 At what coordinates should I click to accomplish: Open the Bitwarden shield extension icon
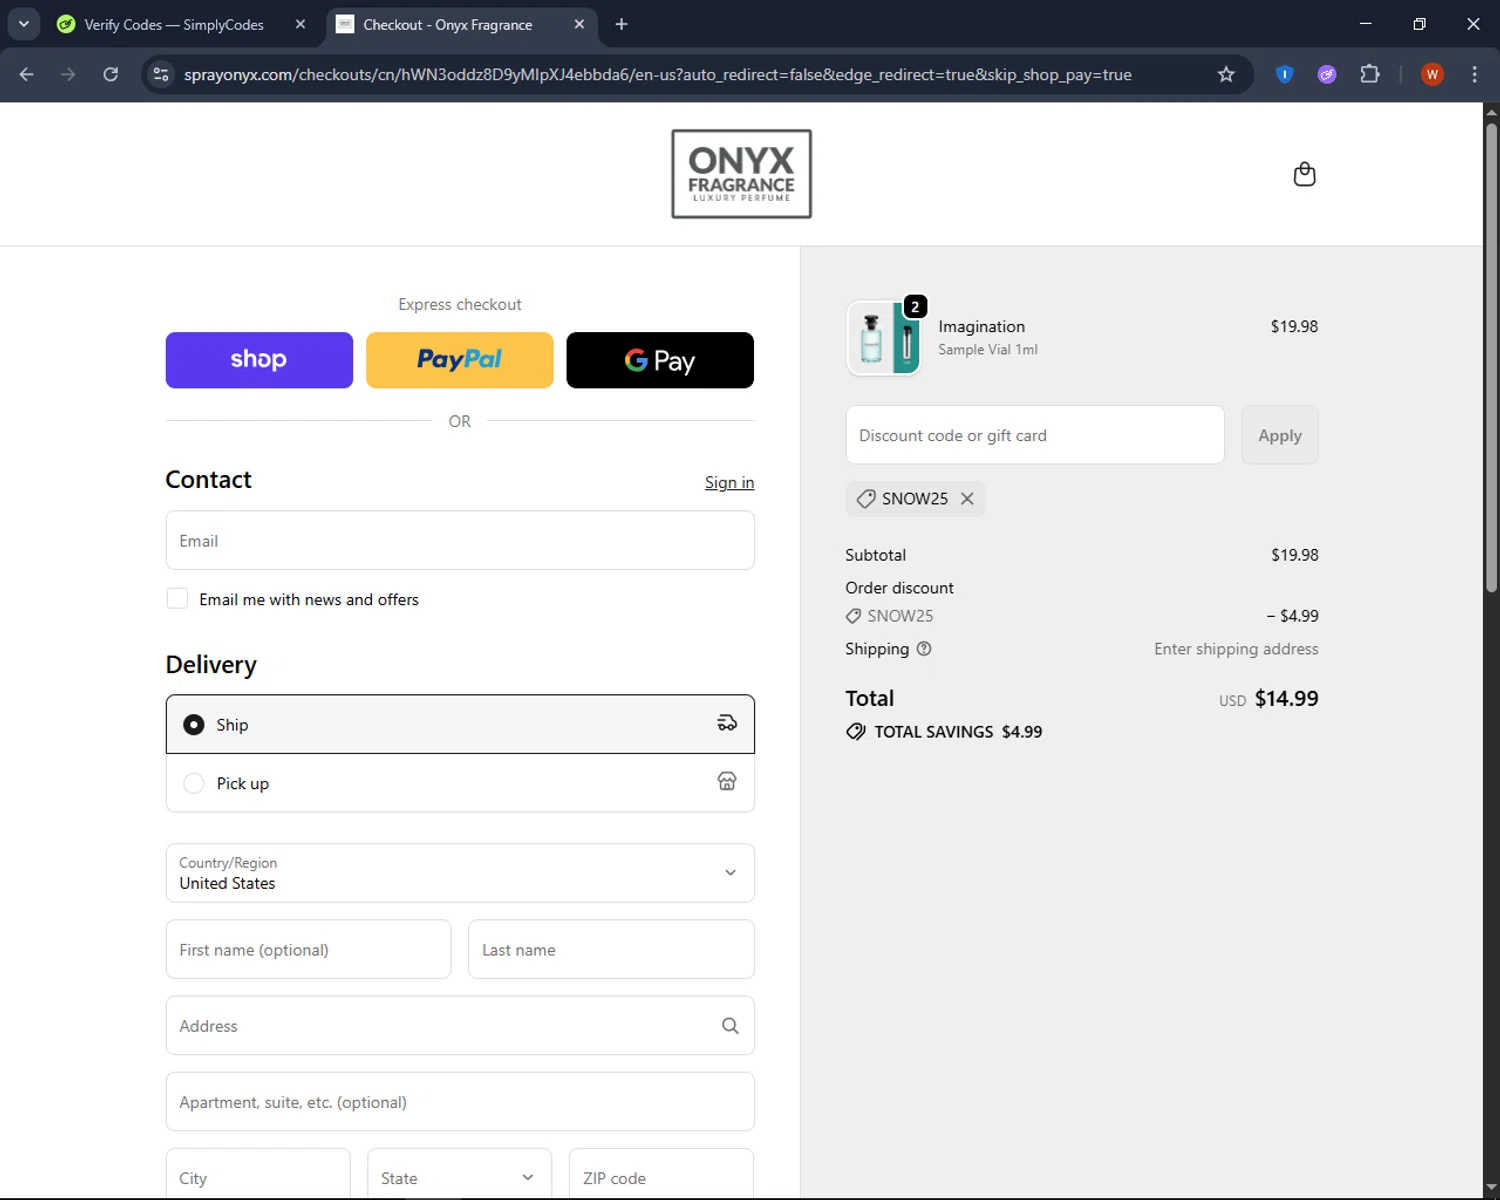[1285, 74]
